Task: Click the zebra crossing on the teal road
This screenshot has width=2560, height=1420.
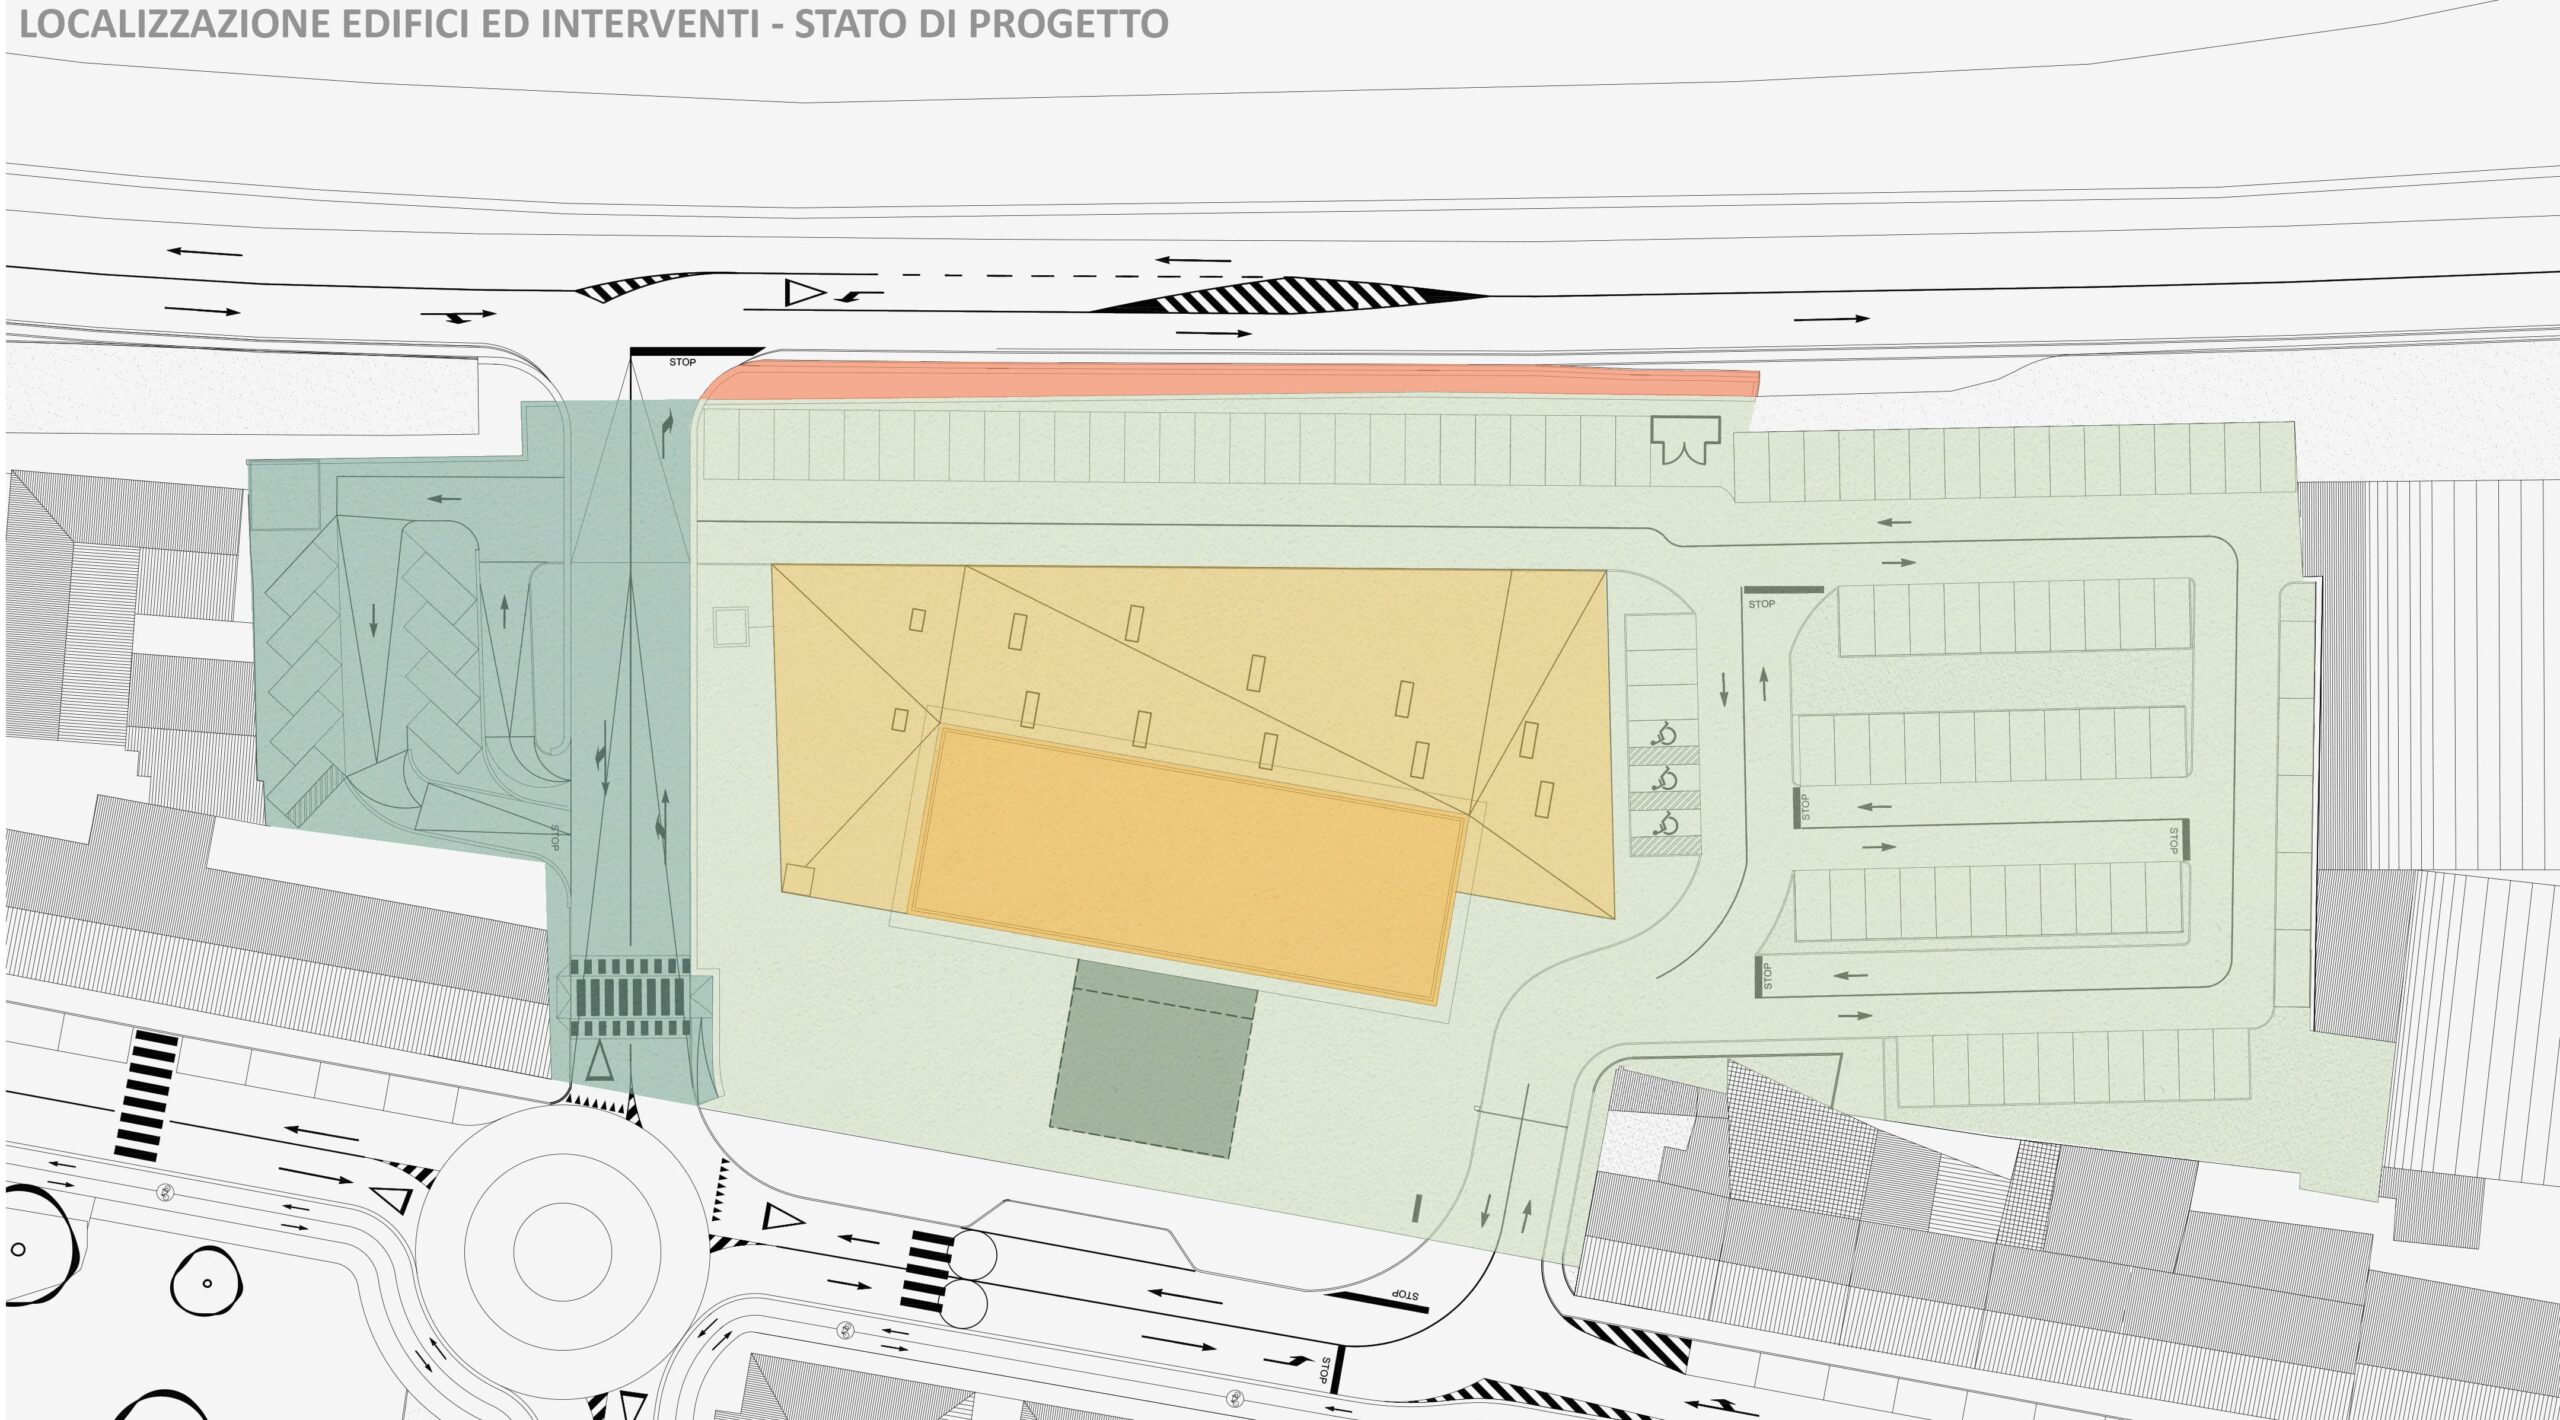Action: [x=632, y=997]
